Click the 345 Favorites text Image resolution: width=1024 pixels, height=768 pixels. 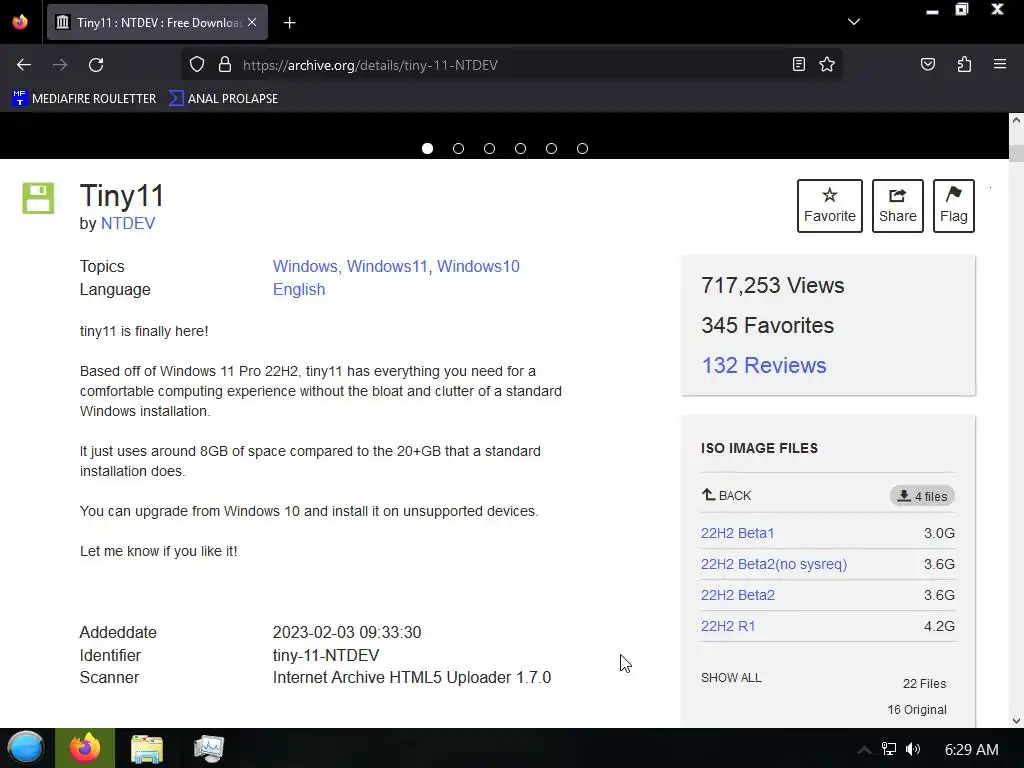[767, 325]
